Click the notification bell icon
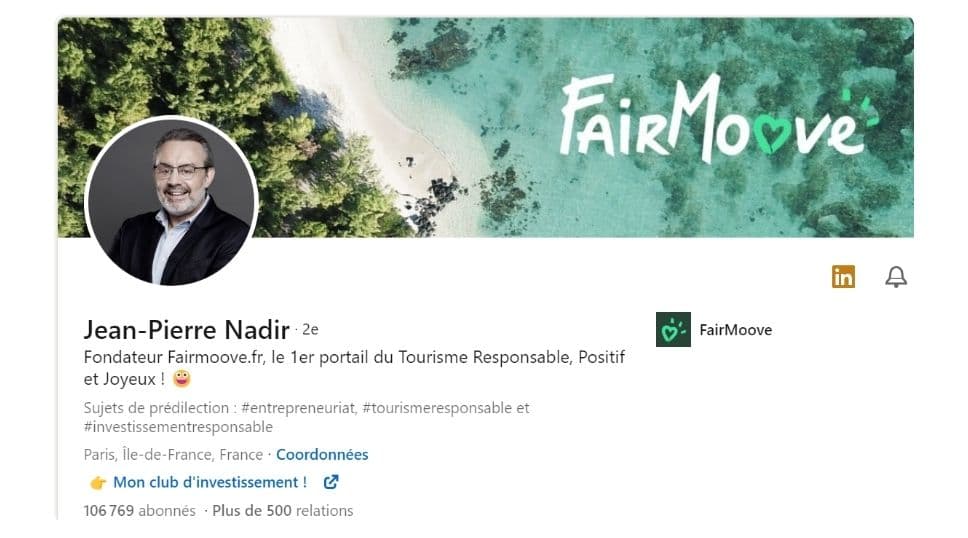 pos(896,277)
